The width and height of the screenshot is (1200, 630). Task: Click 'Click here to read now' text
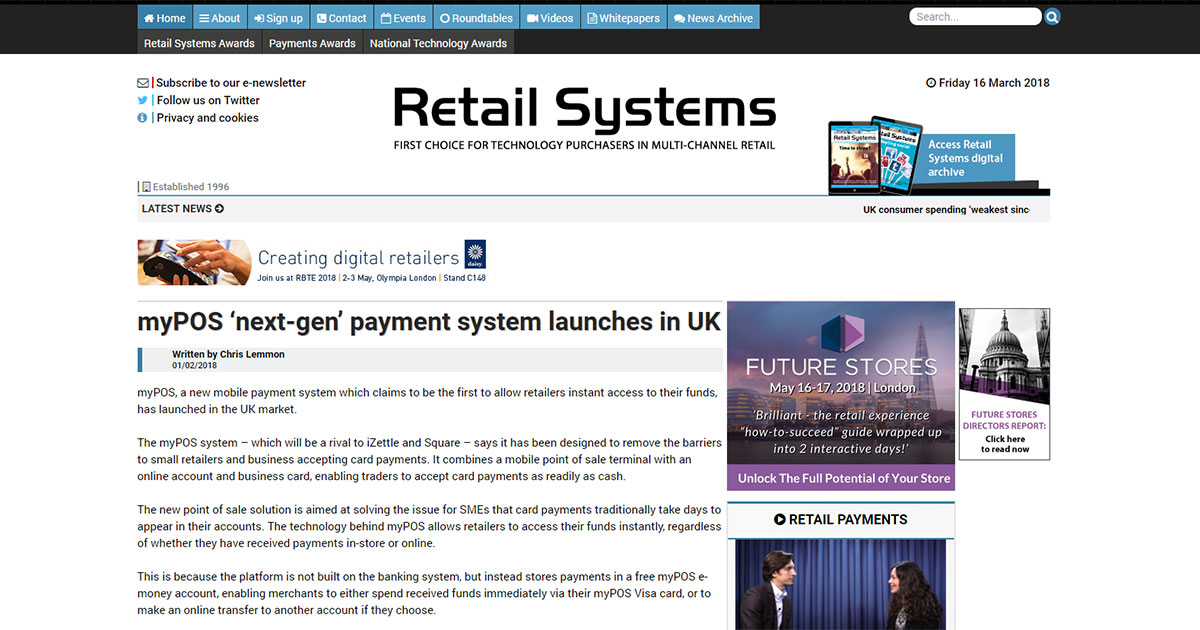coord(1004,444)
